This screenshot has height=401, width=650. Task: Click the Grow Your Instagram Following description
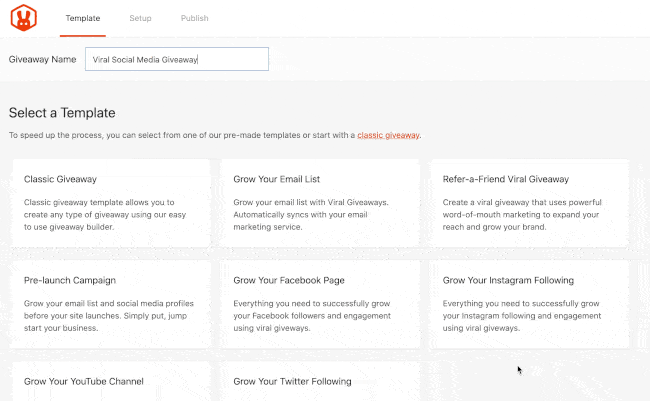pyautogui.click(x=522, y=316)
